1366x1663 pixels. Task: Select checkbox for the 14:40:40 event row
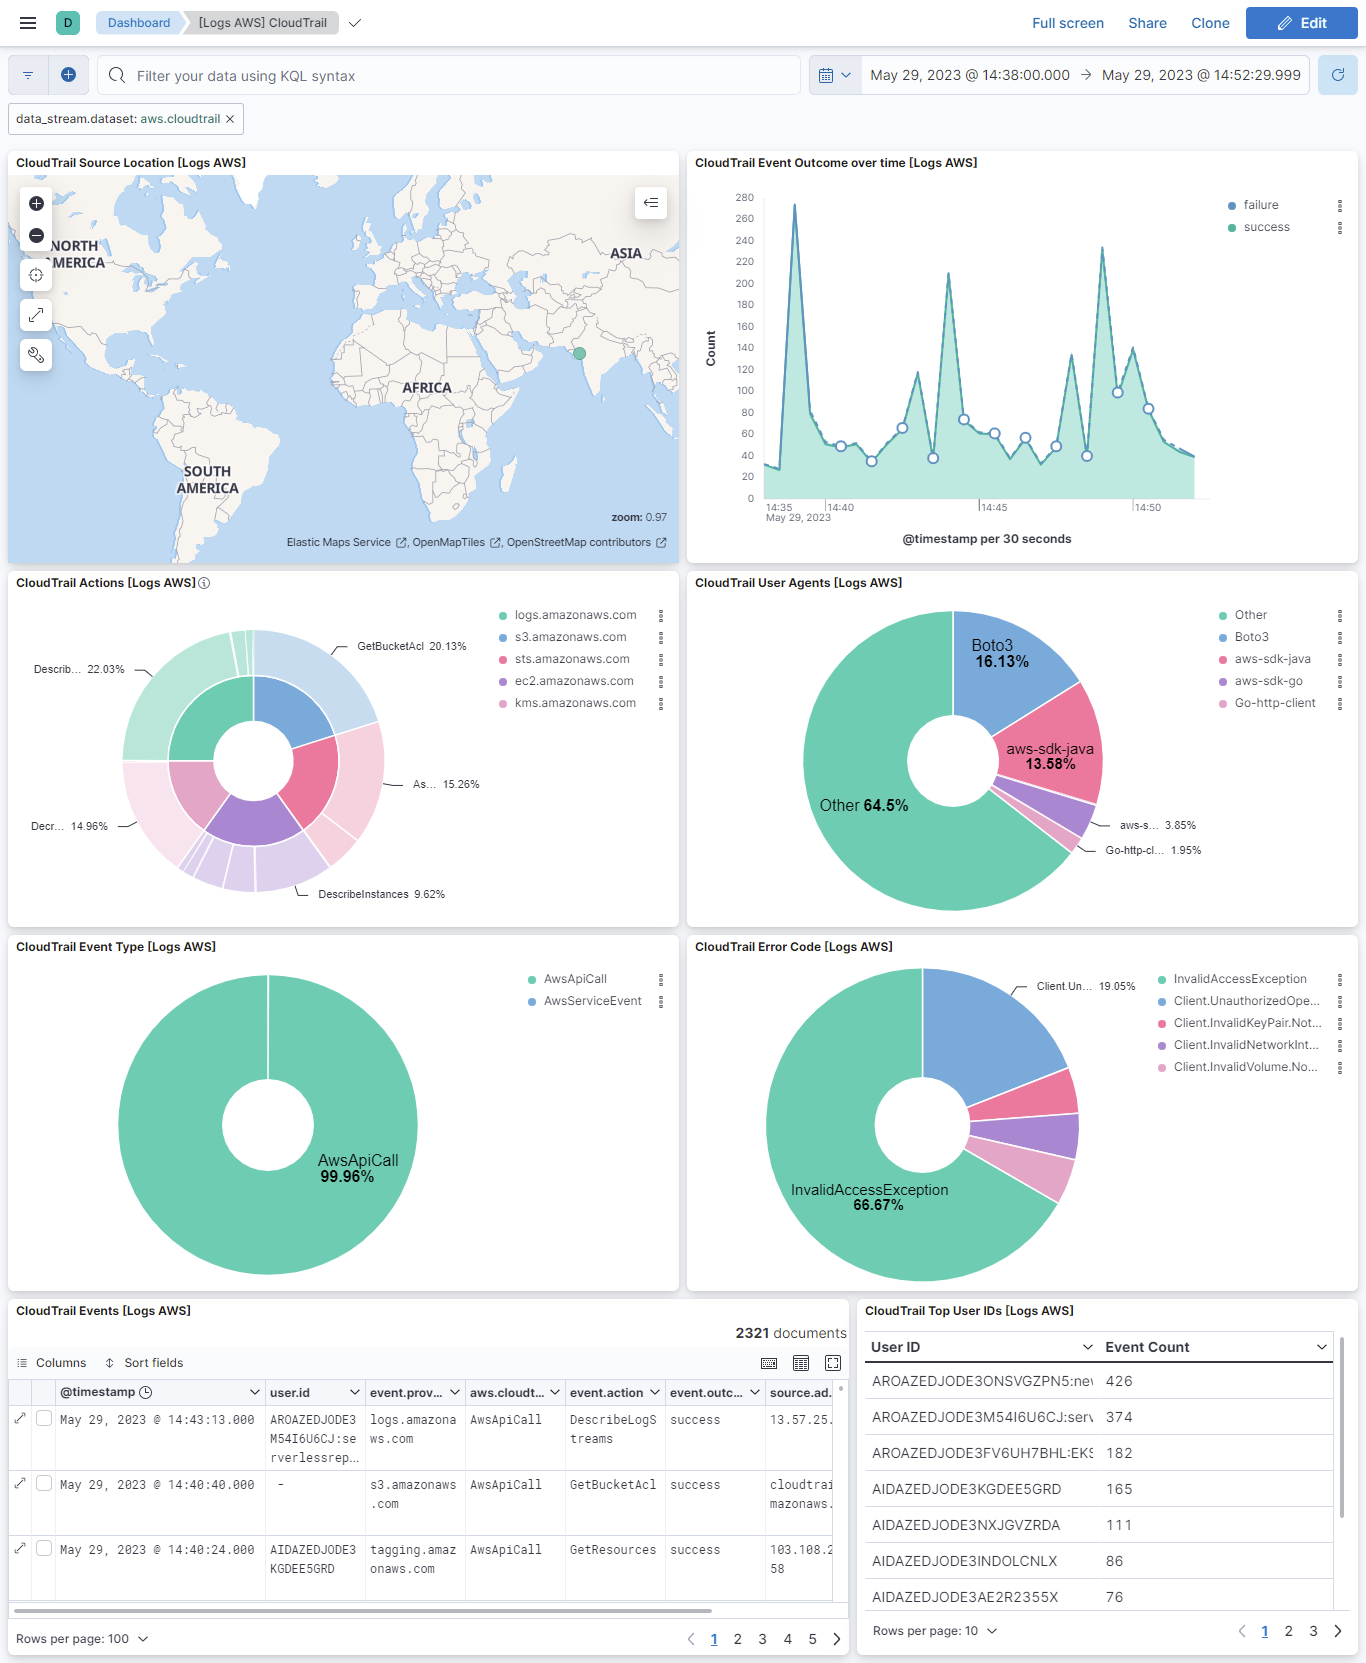[x=44, y=1483]
